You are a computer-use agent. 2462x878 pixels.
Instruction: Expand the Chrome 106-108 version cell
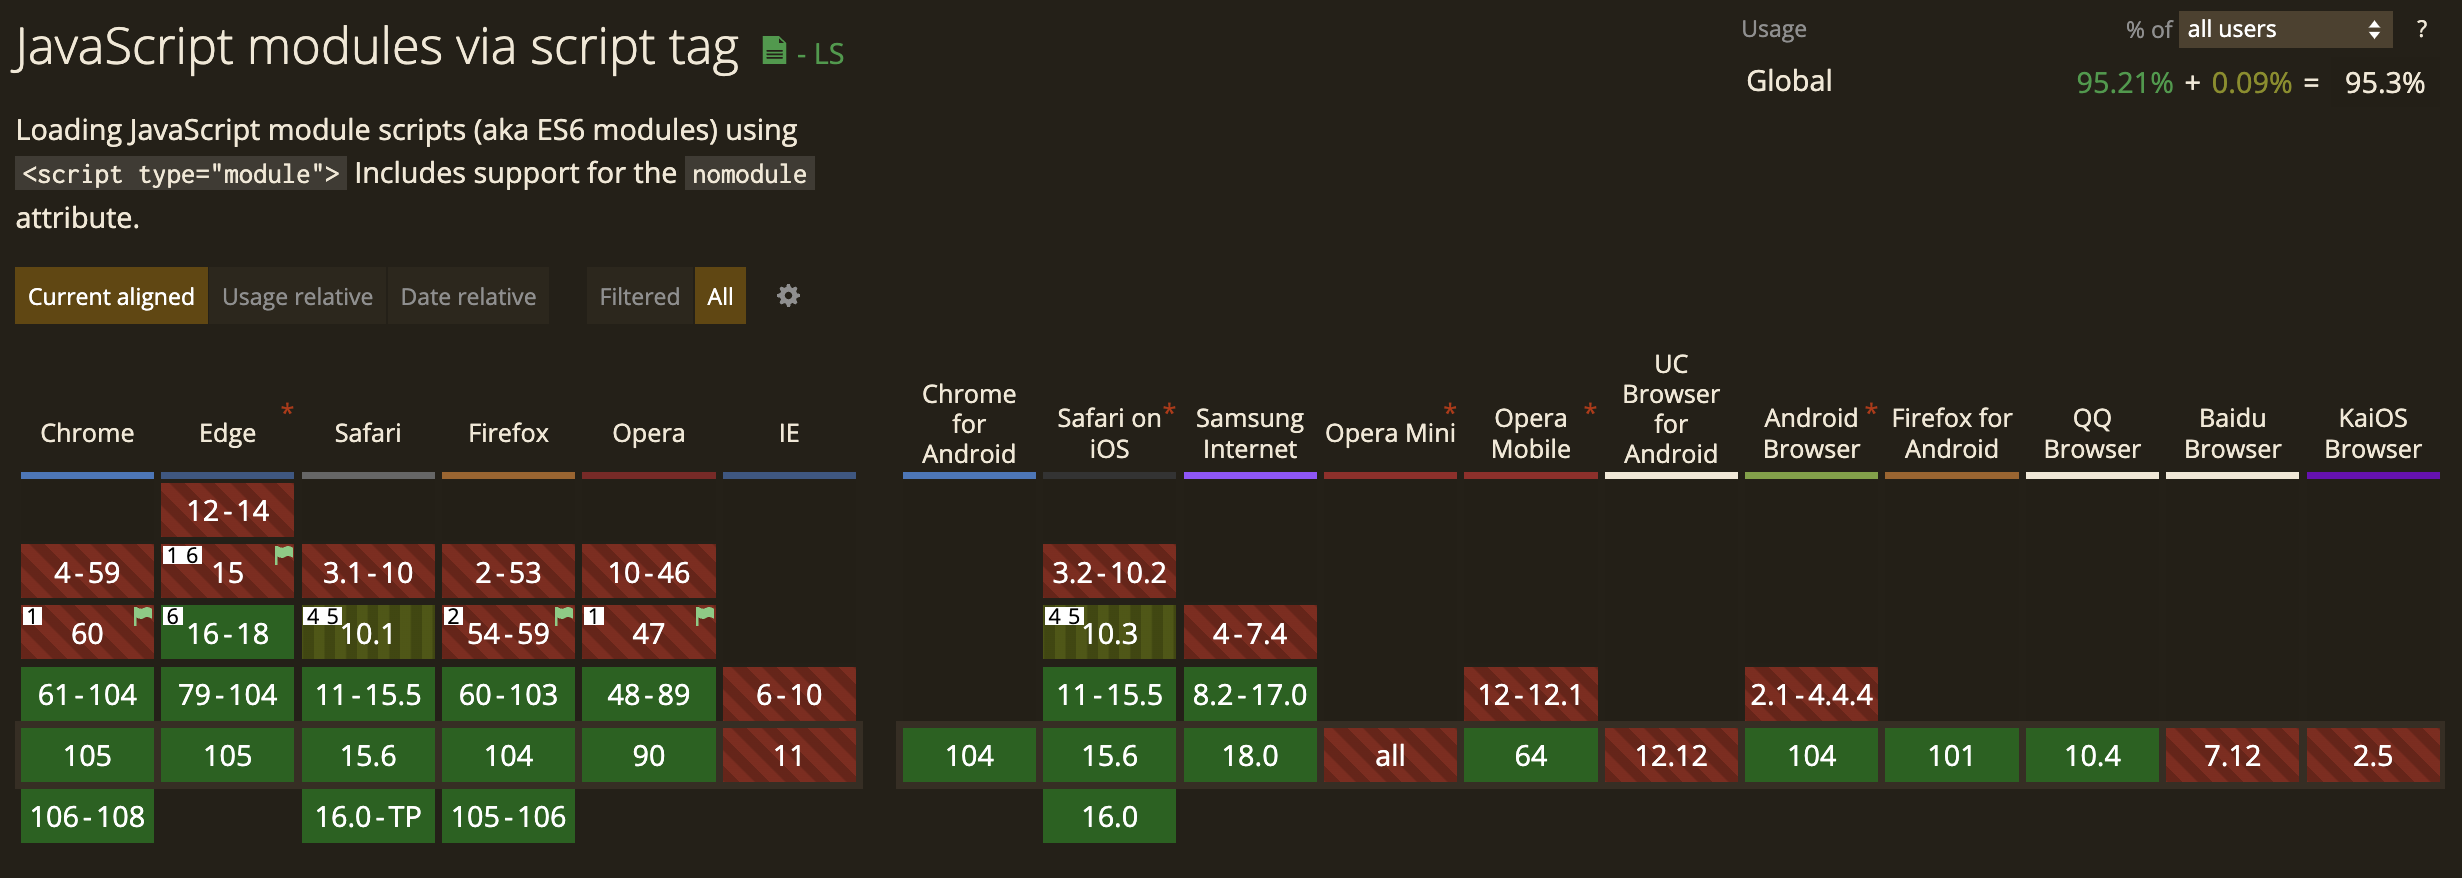(x=87, y=817)
